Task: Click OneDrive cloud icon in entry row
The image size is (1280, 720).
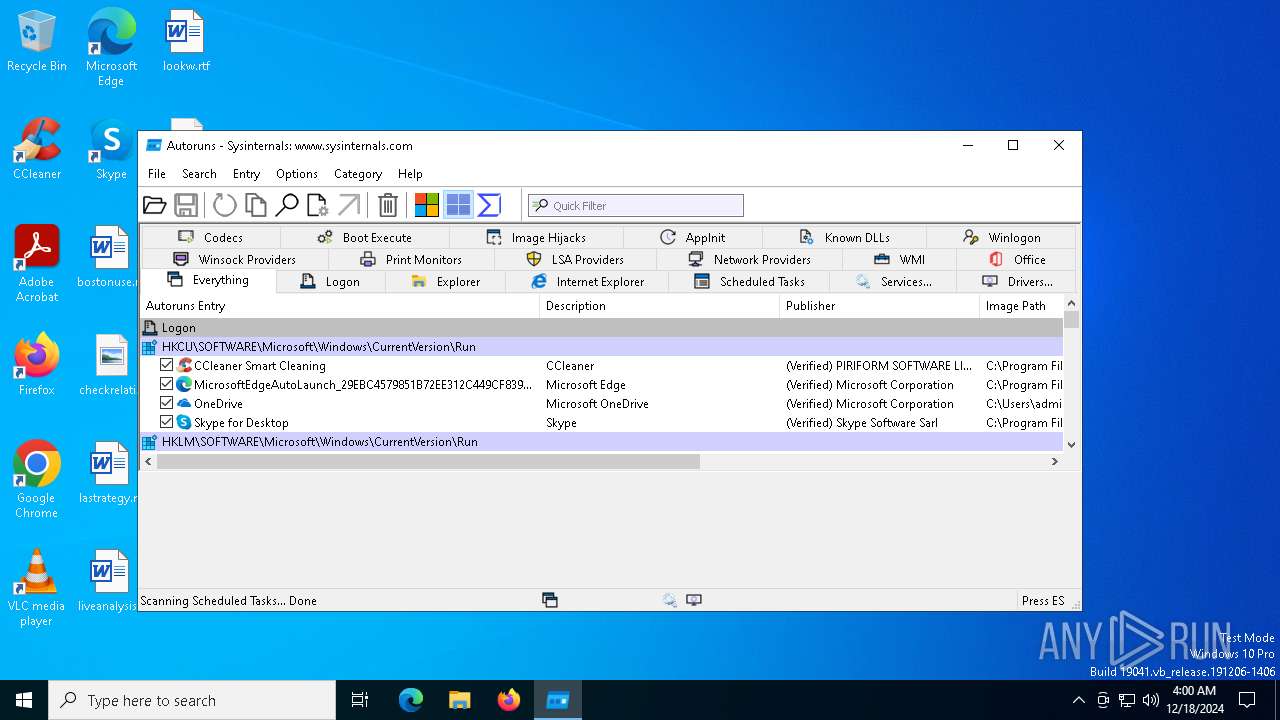Action: [184, 404]
